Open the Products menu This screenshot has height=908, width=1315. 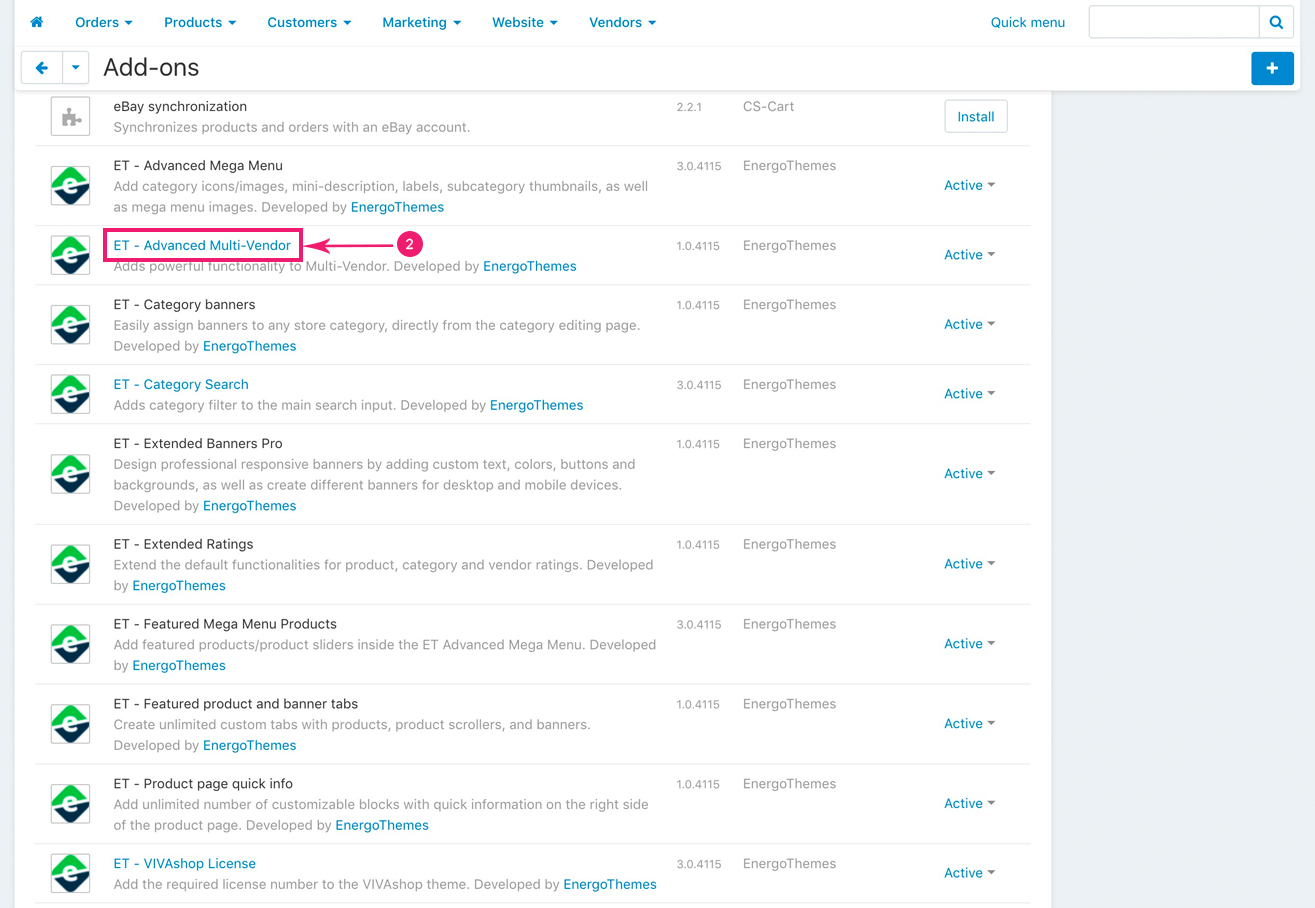pos(200,22)
